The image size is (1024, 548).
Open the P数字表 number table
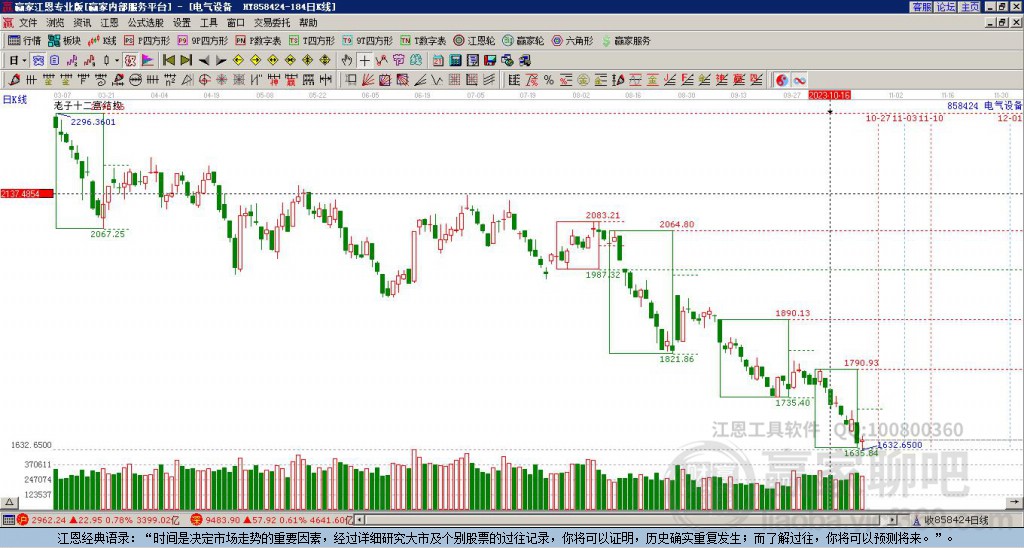click(x=258, y=40)
